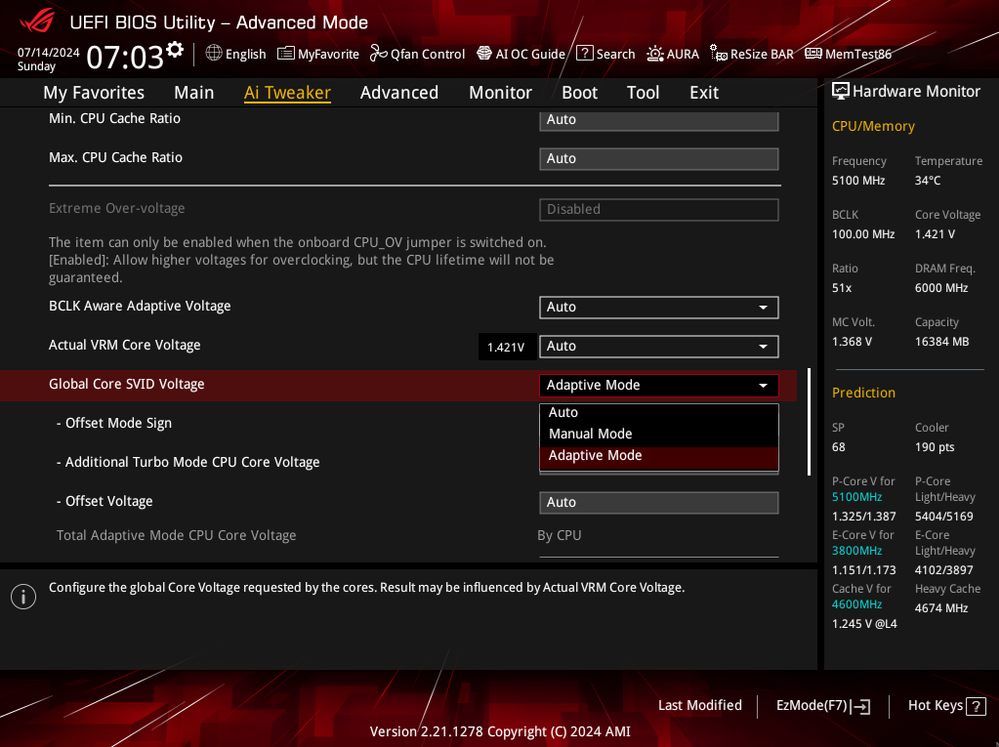Click Max. CPU Cache Ratio field
The image size is (999, 747).
point(659,159)
